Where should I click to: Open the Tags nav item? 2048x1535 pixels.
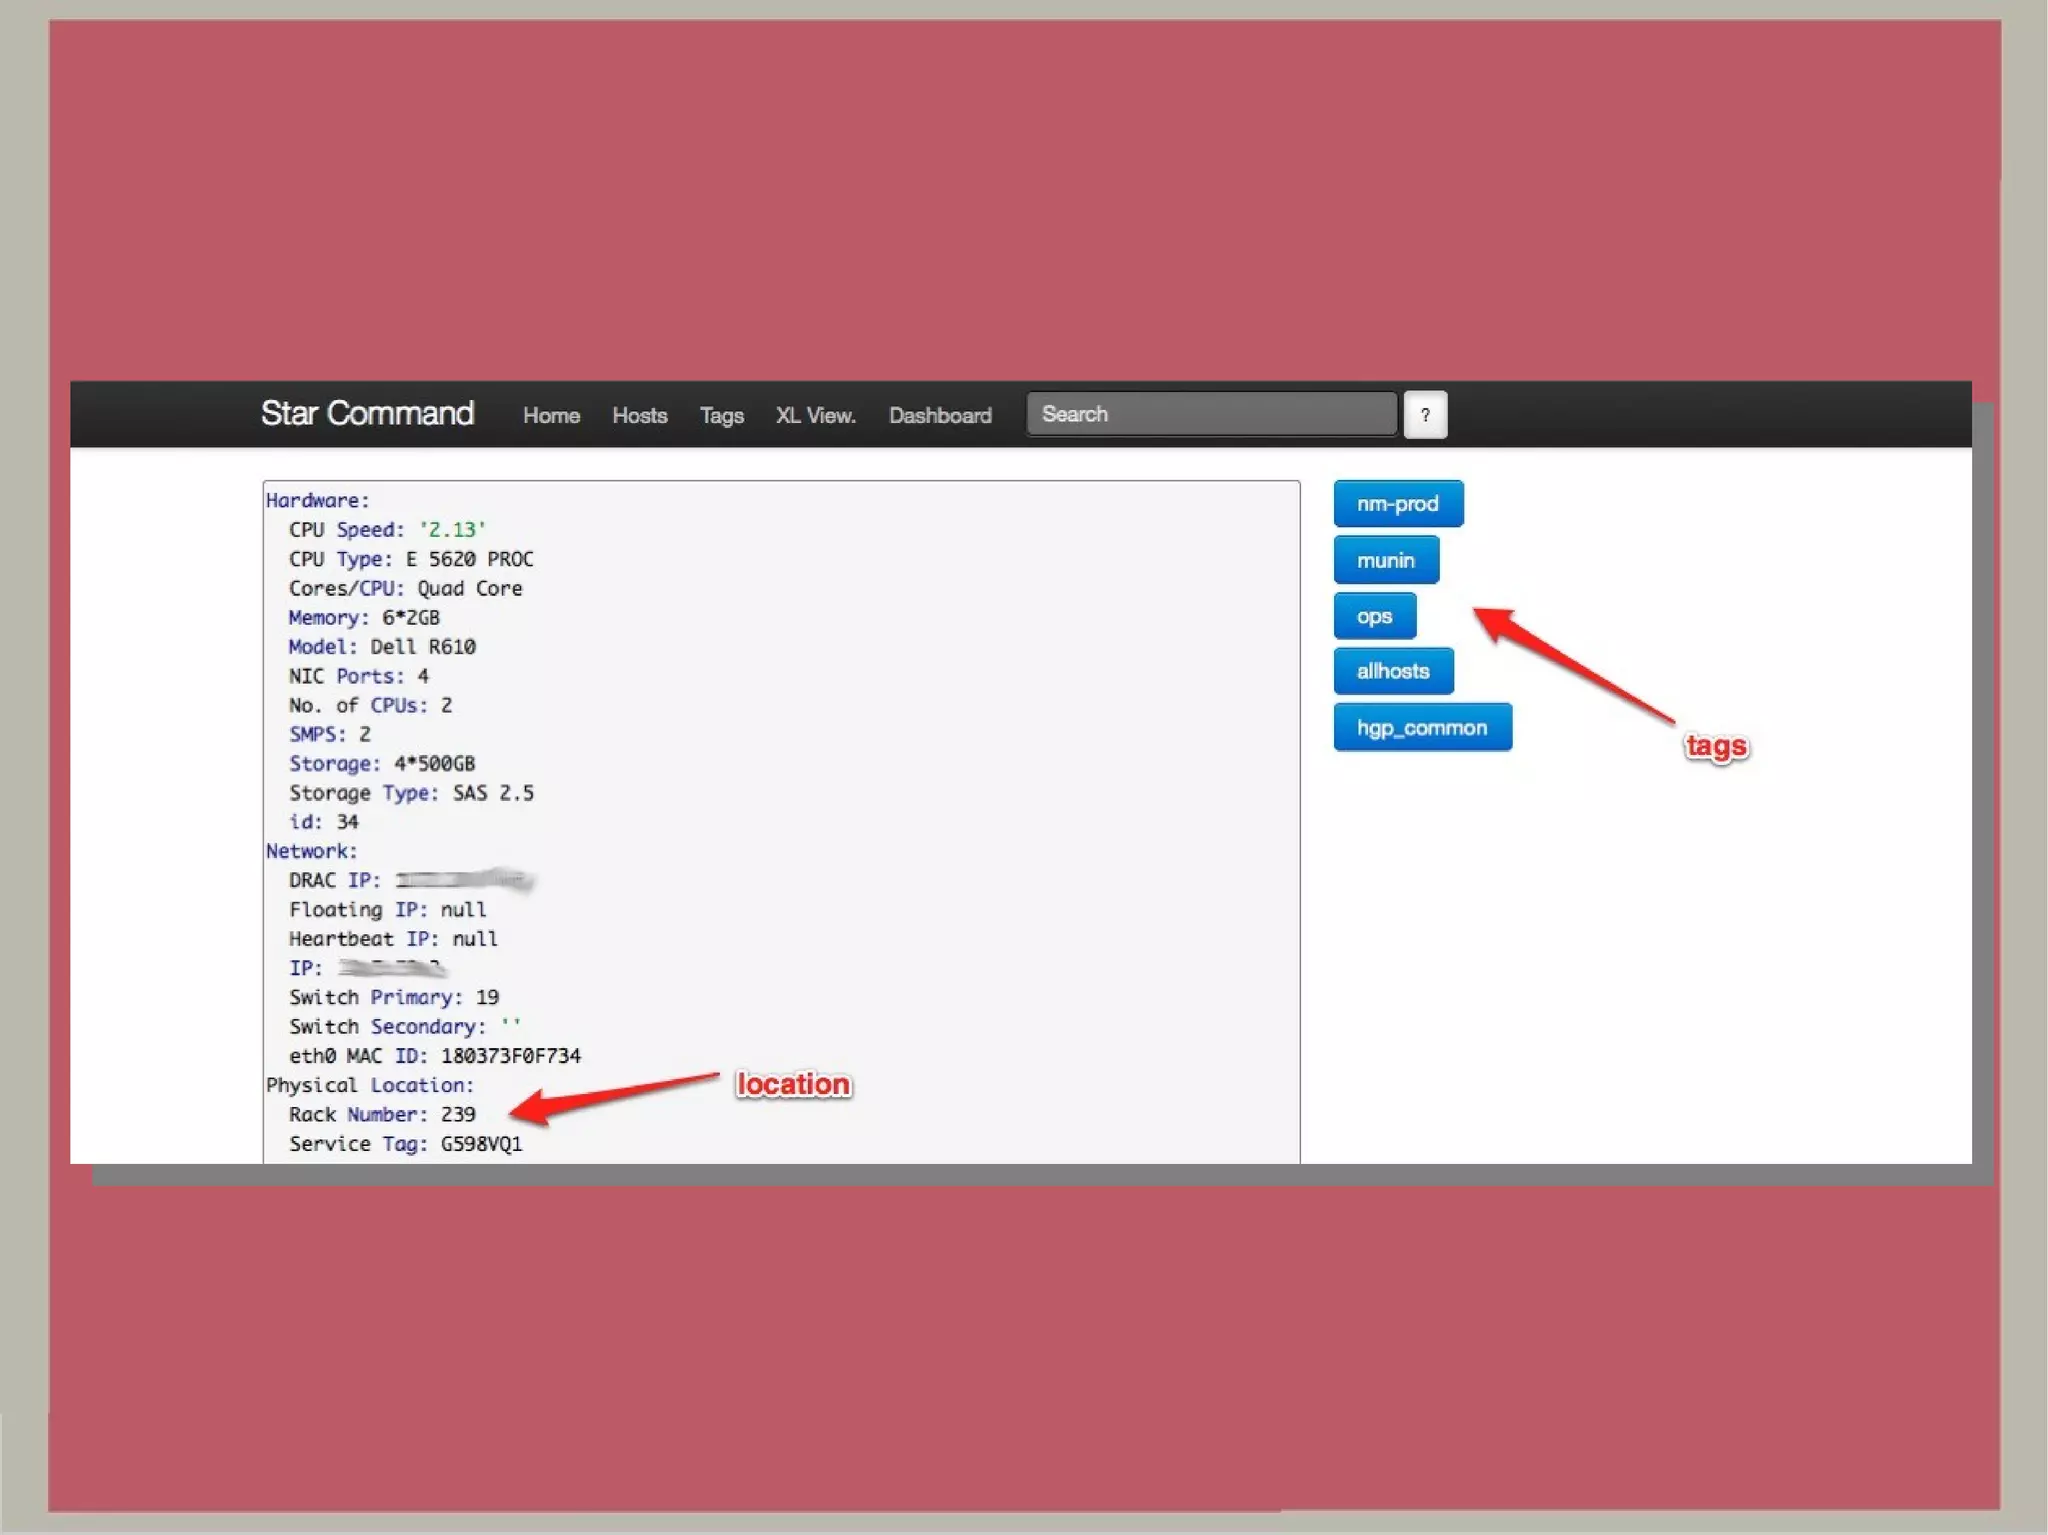(x=721, y=415)
